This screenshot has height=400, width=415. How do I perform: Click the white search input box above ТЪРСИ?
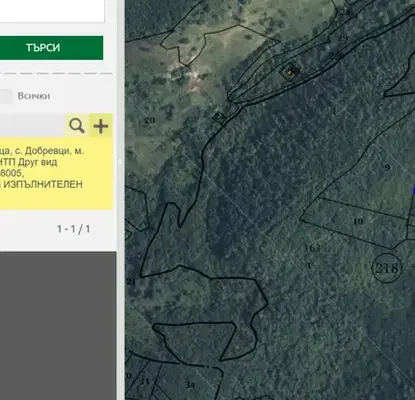(x=52, y=11)
